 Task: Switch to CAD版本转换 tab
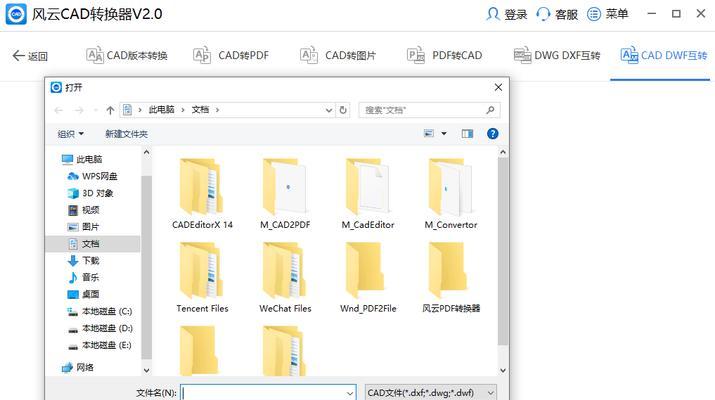click(x=127, y=56)
